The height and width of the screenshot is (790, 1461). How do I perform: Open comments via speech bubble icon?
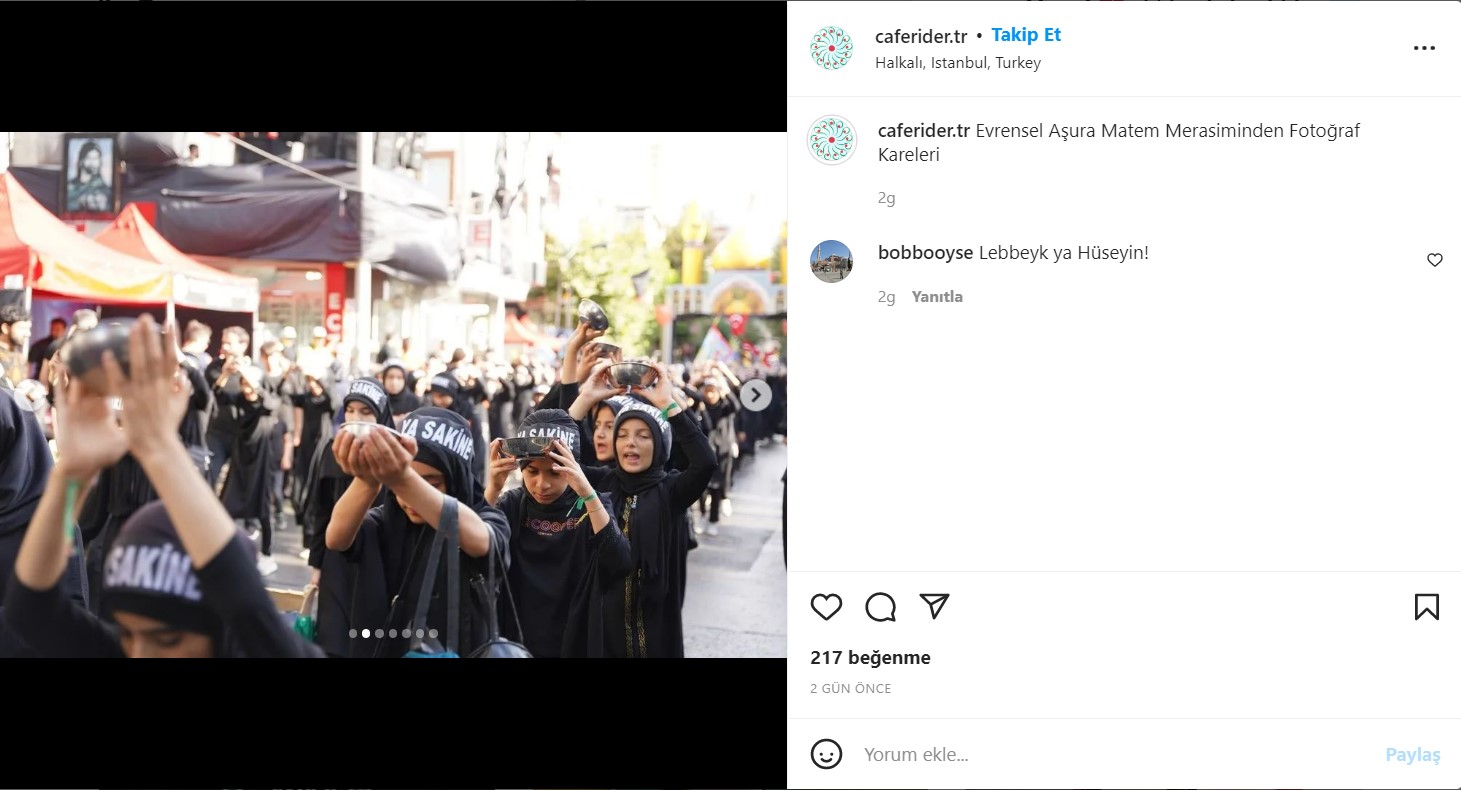[x=880, y=607]
